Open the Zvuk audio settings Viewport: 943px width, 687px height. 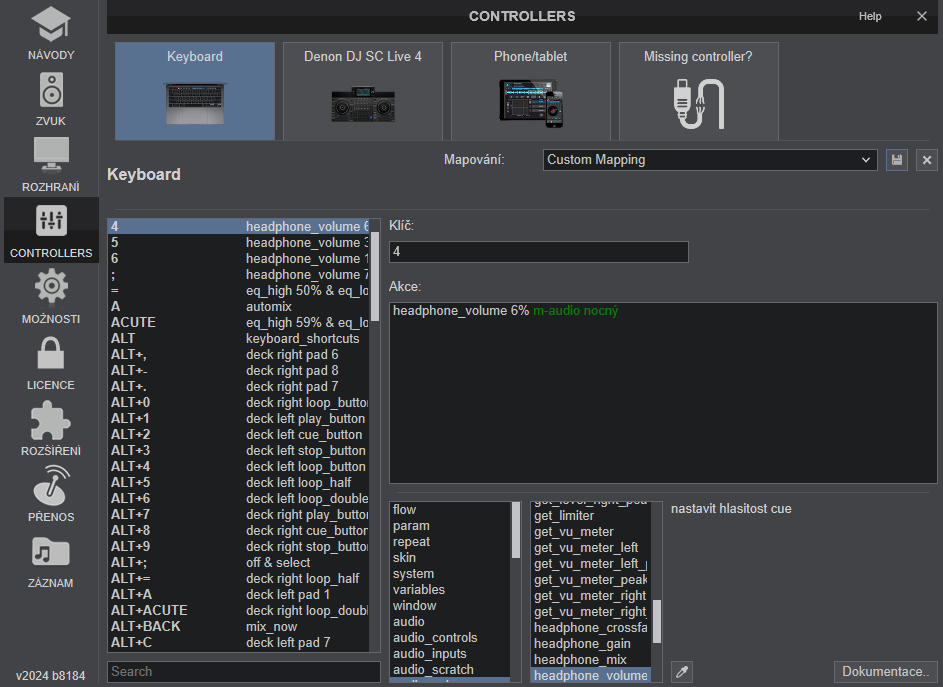pos(51,99)
